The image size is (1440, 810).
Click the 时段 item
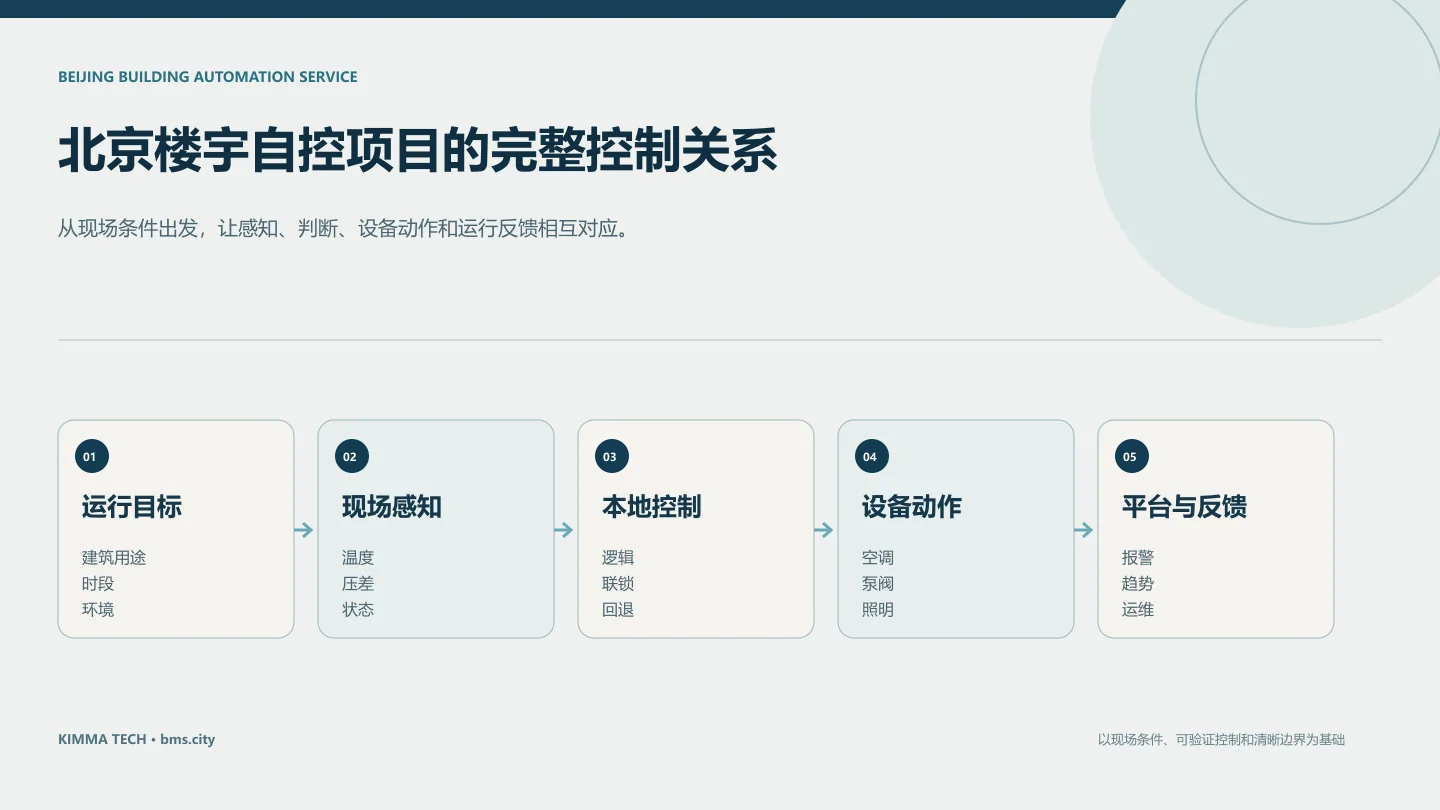98,584
